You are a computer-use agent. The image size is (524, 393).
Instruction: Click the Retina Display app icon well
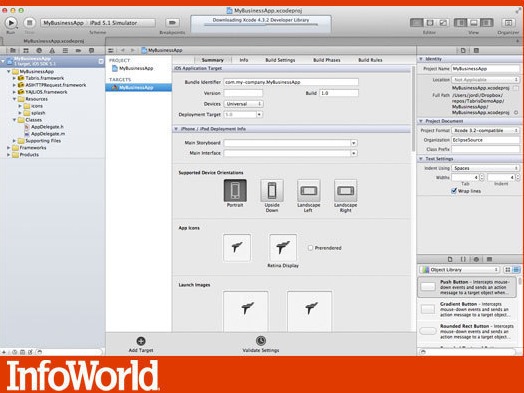(x=283, y=248)
